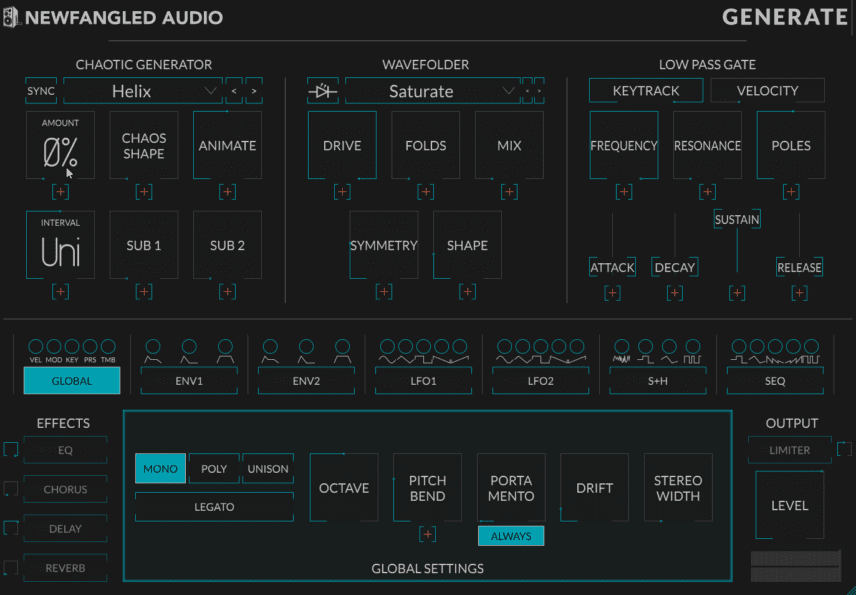The width and height of the screenshot is (856, 595).
Task: Toggle the ALWAYS portamento button
Action: (511, 536)
